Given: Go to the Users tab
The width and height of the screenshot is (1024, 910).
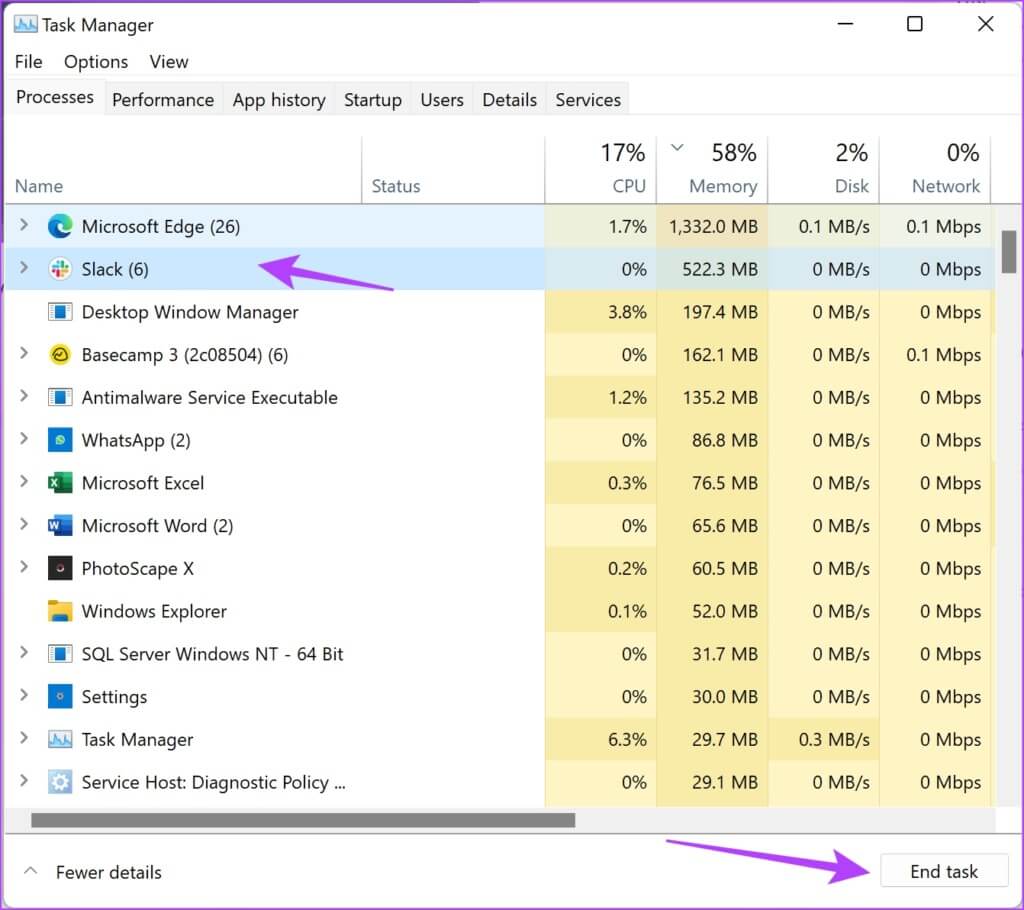Looking at the screenshot, I should tap(442, 99).
